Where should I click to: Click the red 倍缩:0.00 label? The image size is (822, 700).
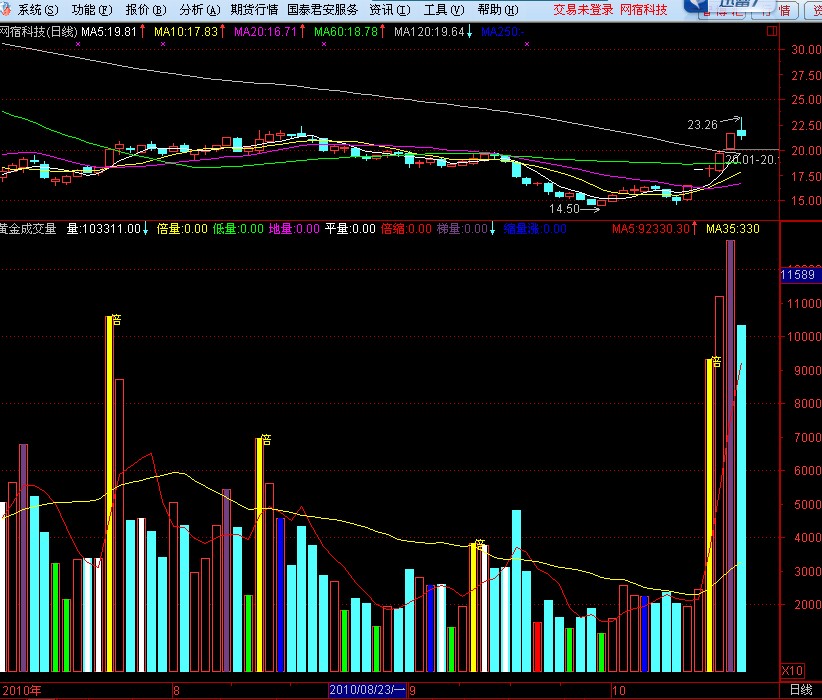[x=406, y=229]
